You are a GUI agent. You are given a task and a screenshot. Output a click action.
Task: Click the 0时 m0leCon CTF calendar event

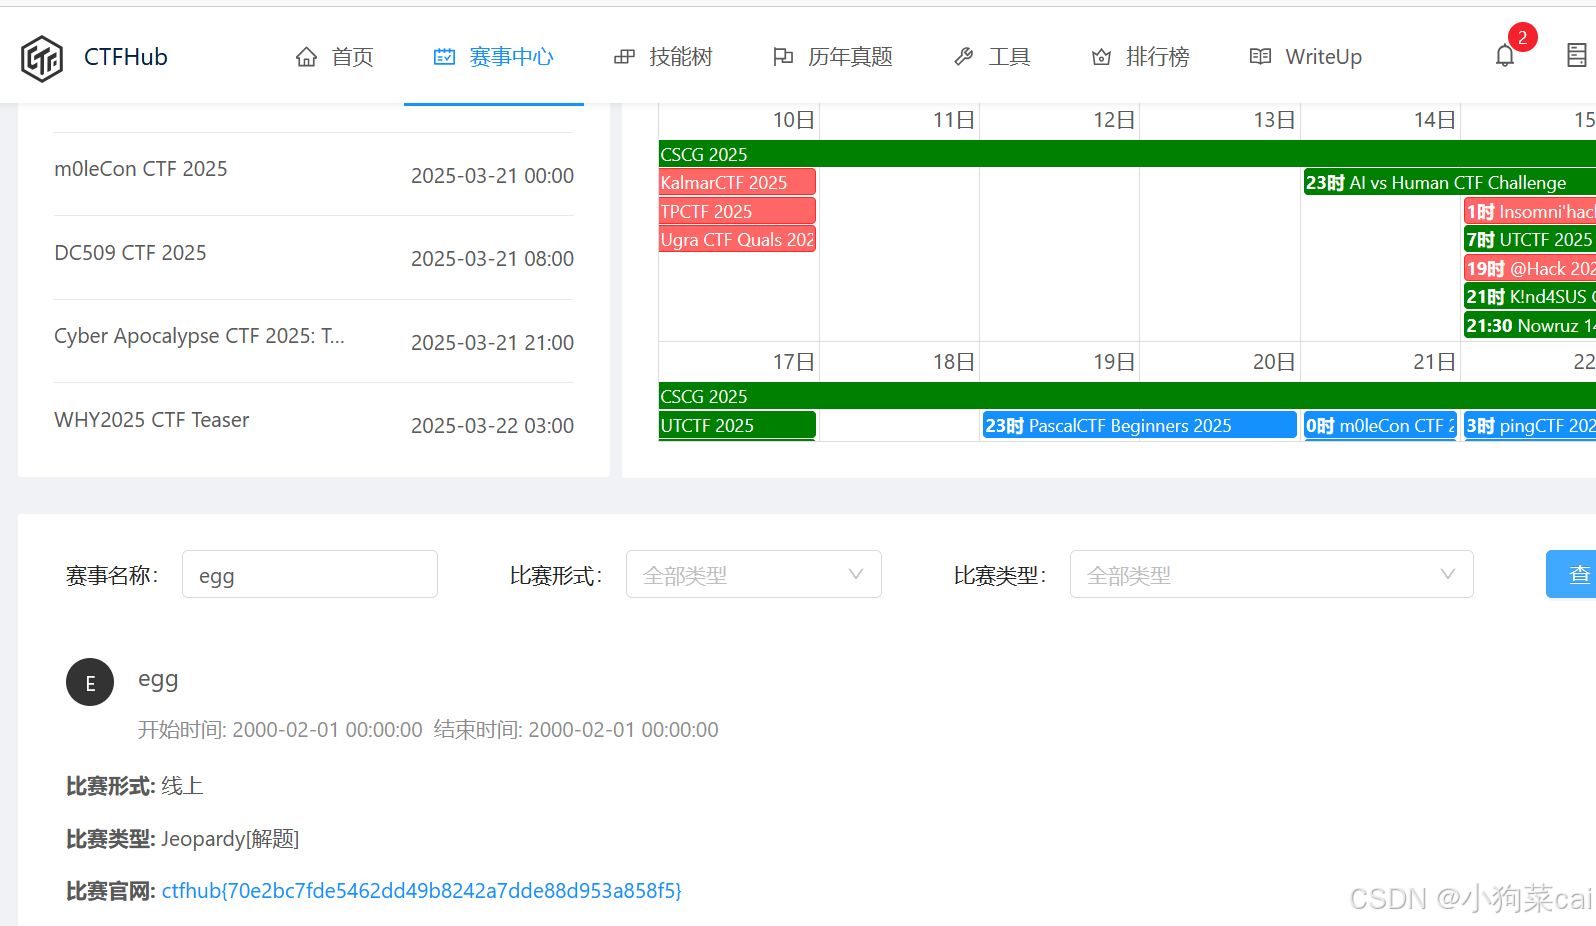tap(1380, 425)
